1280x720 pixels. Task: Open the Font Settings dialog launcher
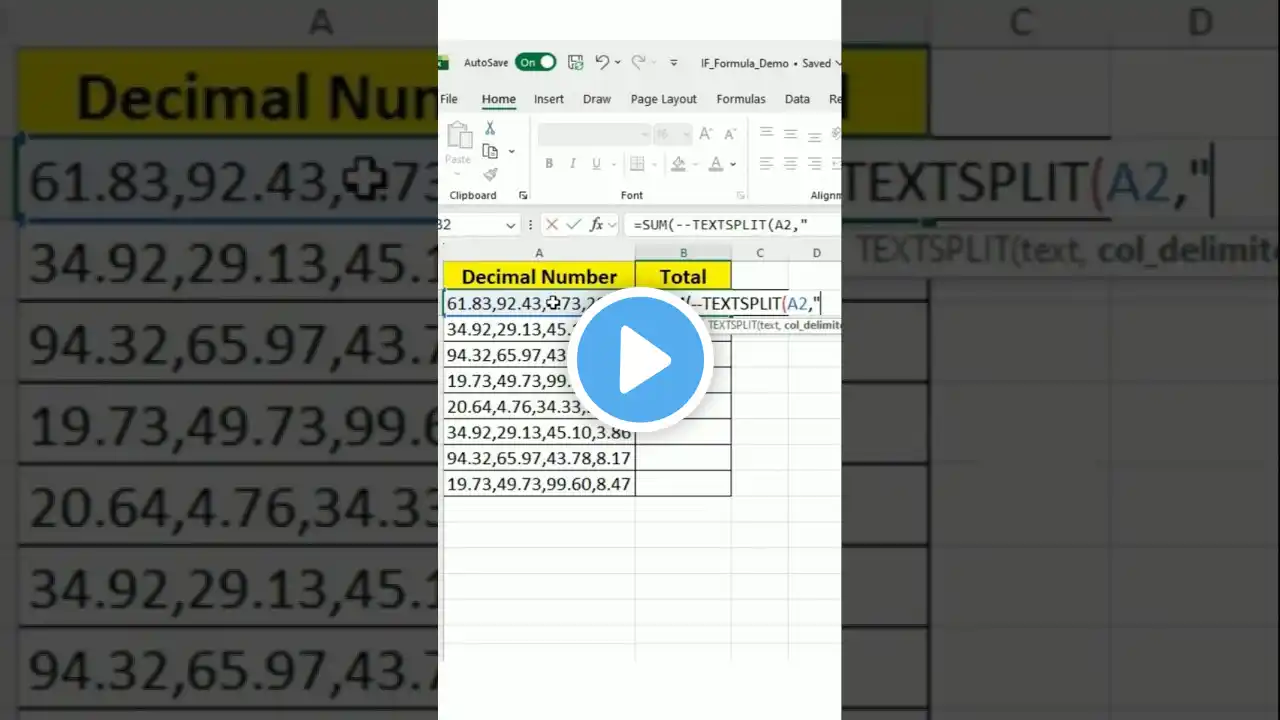(x=741, y=196)
